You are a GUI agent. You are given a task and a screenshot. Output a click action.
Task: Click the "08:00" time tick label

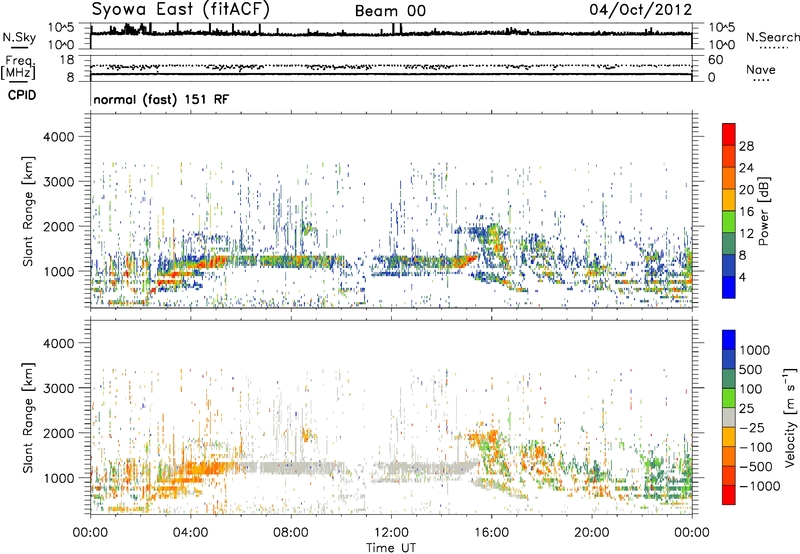coord(291,533)
